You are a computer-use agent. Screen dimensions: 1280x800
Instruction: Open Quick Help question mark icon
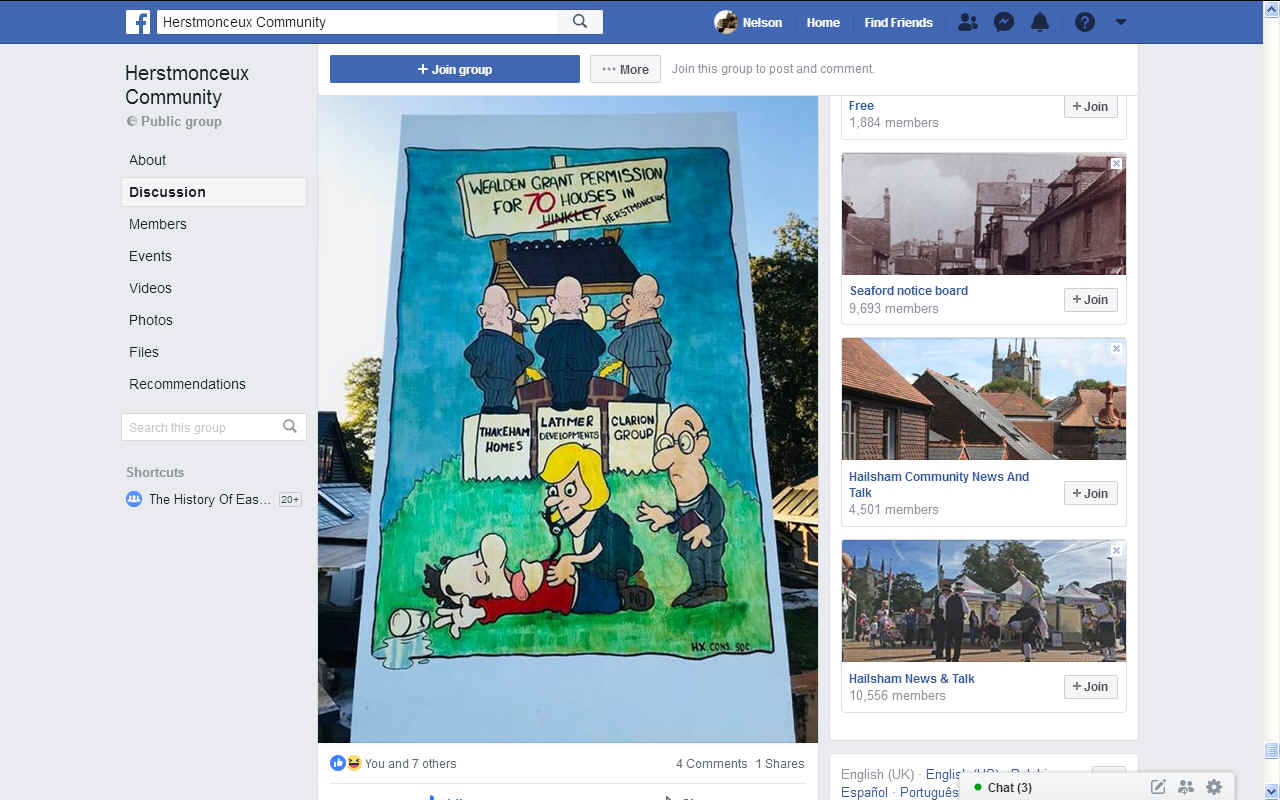[1085, 22]
